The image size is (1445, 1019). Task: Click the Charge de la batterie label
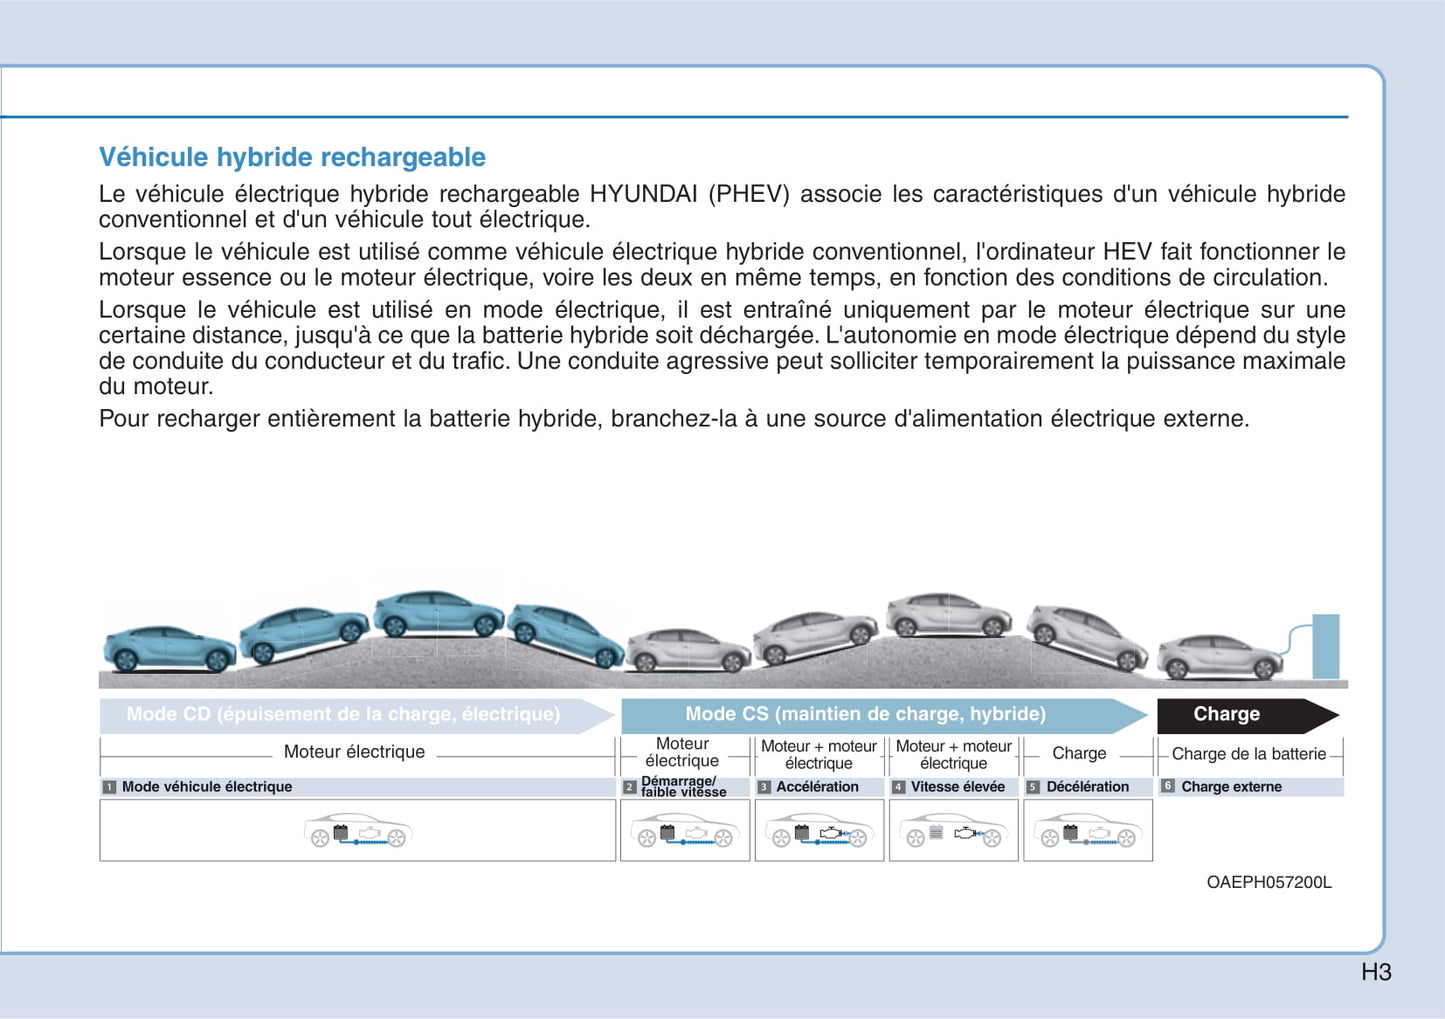pyautogui.click(x=1248, y=754)
